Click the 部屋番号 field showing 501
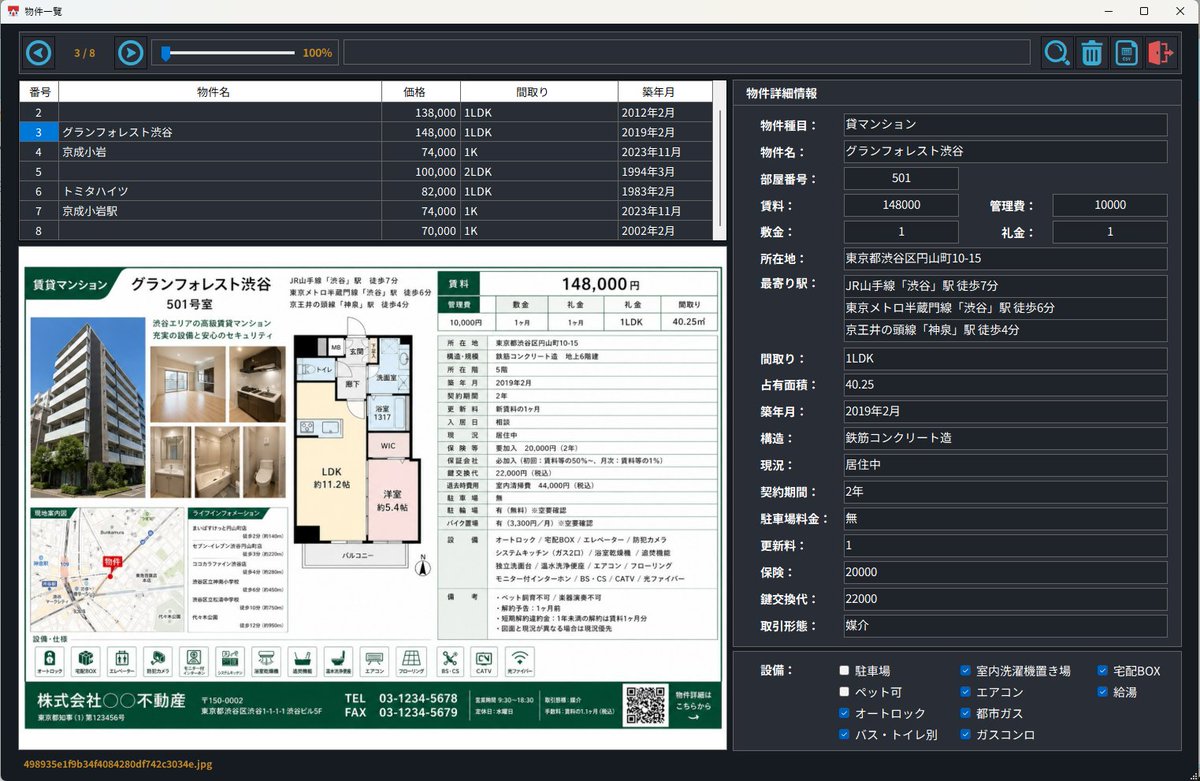This screenshot has width=1200, height=781. (901, 179)
